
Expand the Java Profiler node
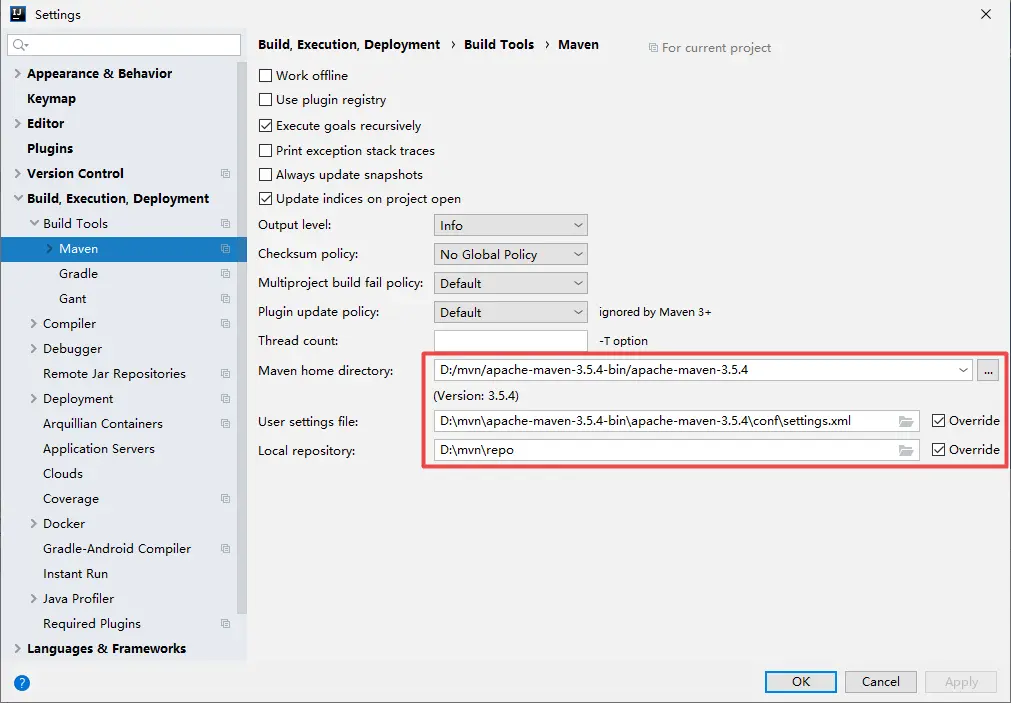34,599
